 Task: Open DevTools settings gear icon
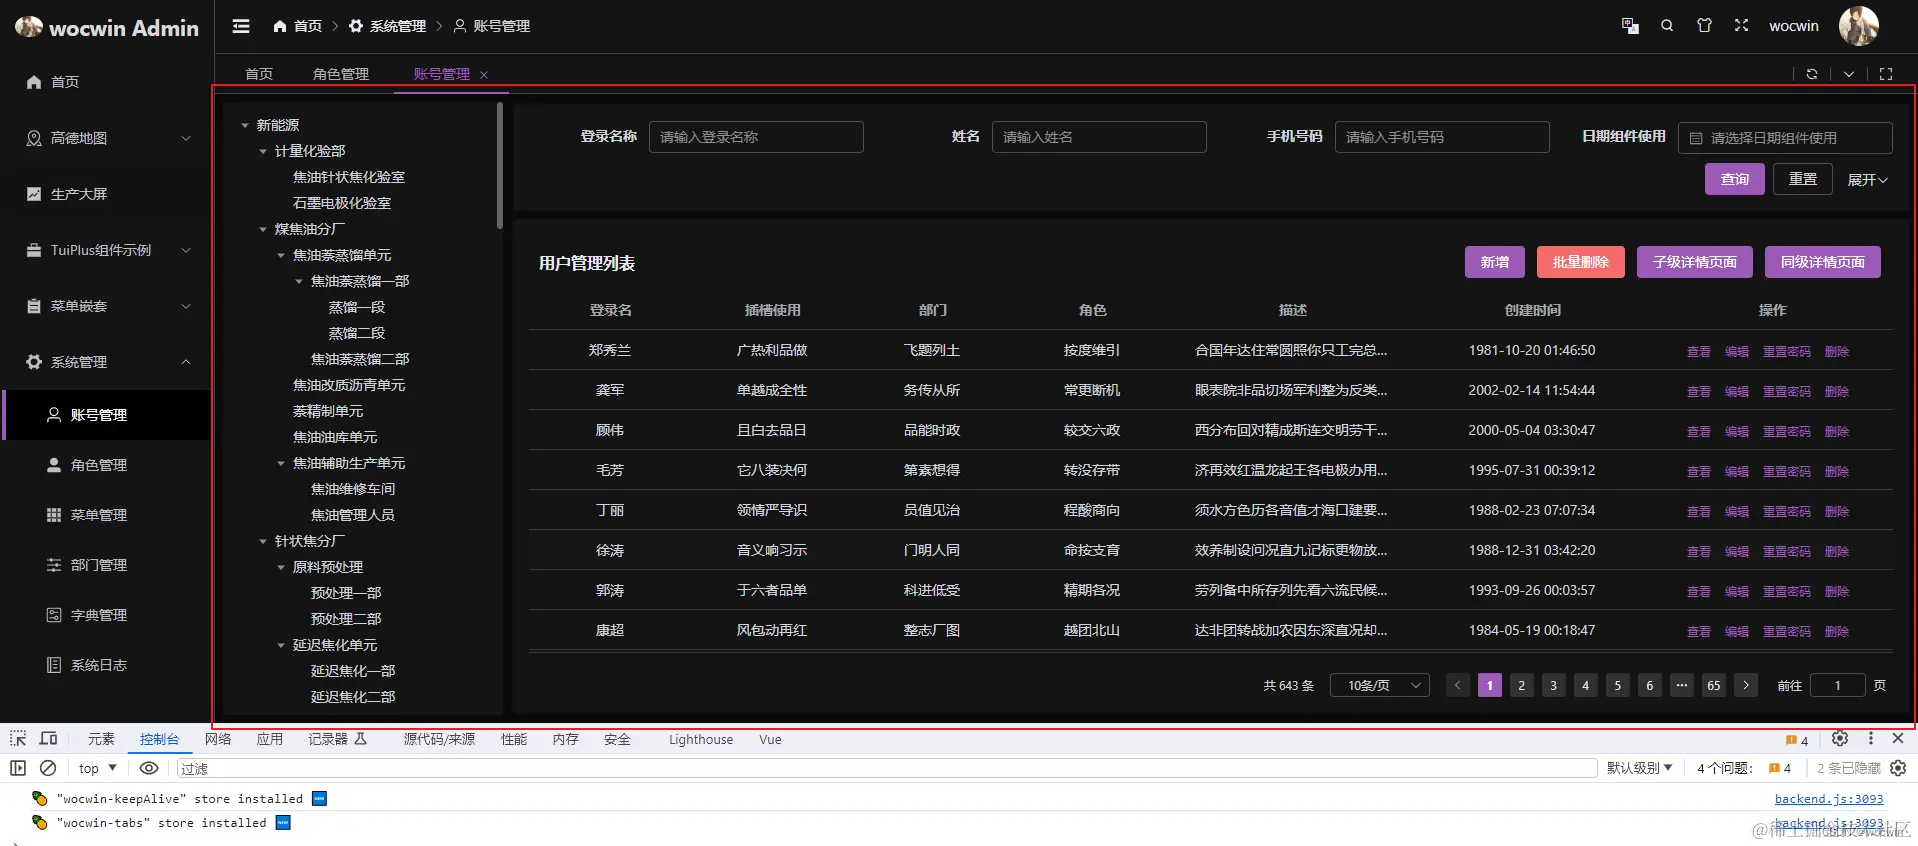tap(1840, 739)
